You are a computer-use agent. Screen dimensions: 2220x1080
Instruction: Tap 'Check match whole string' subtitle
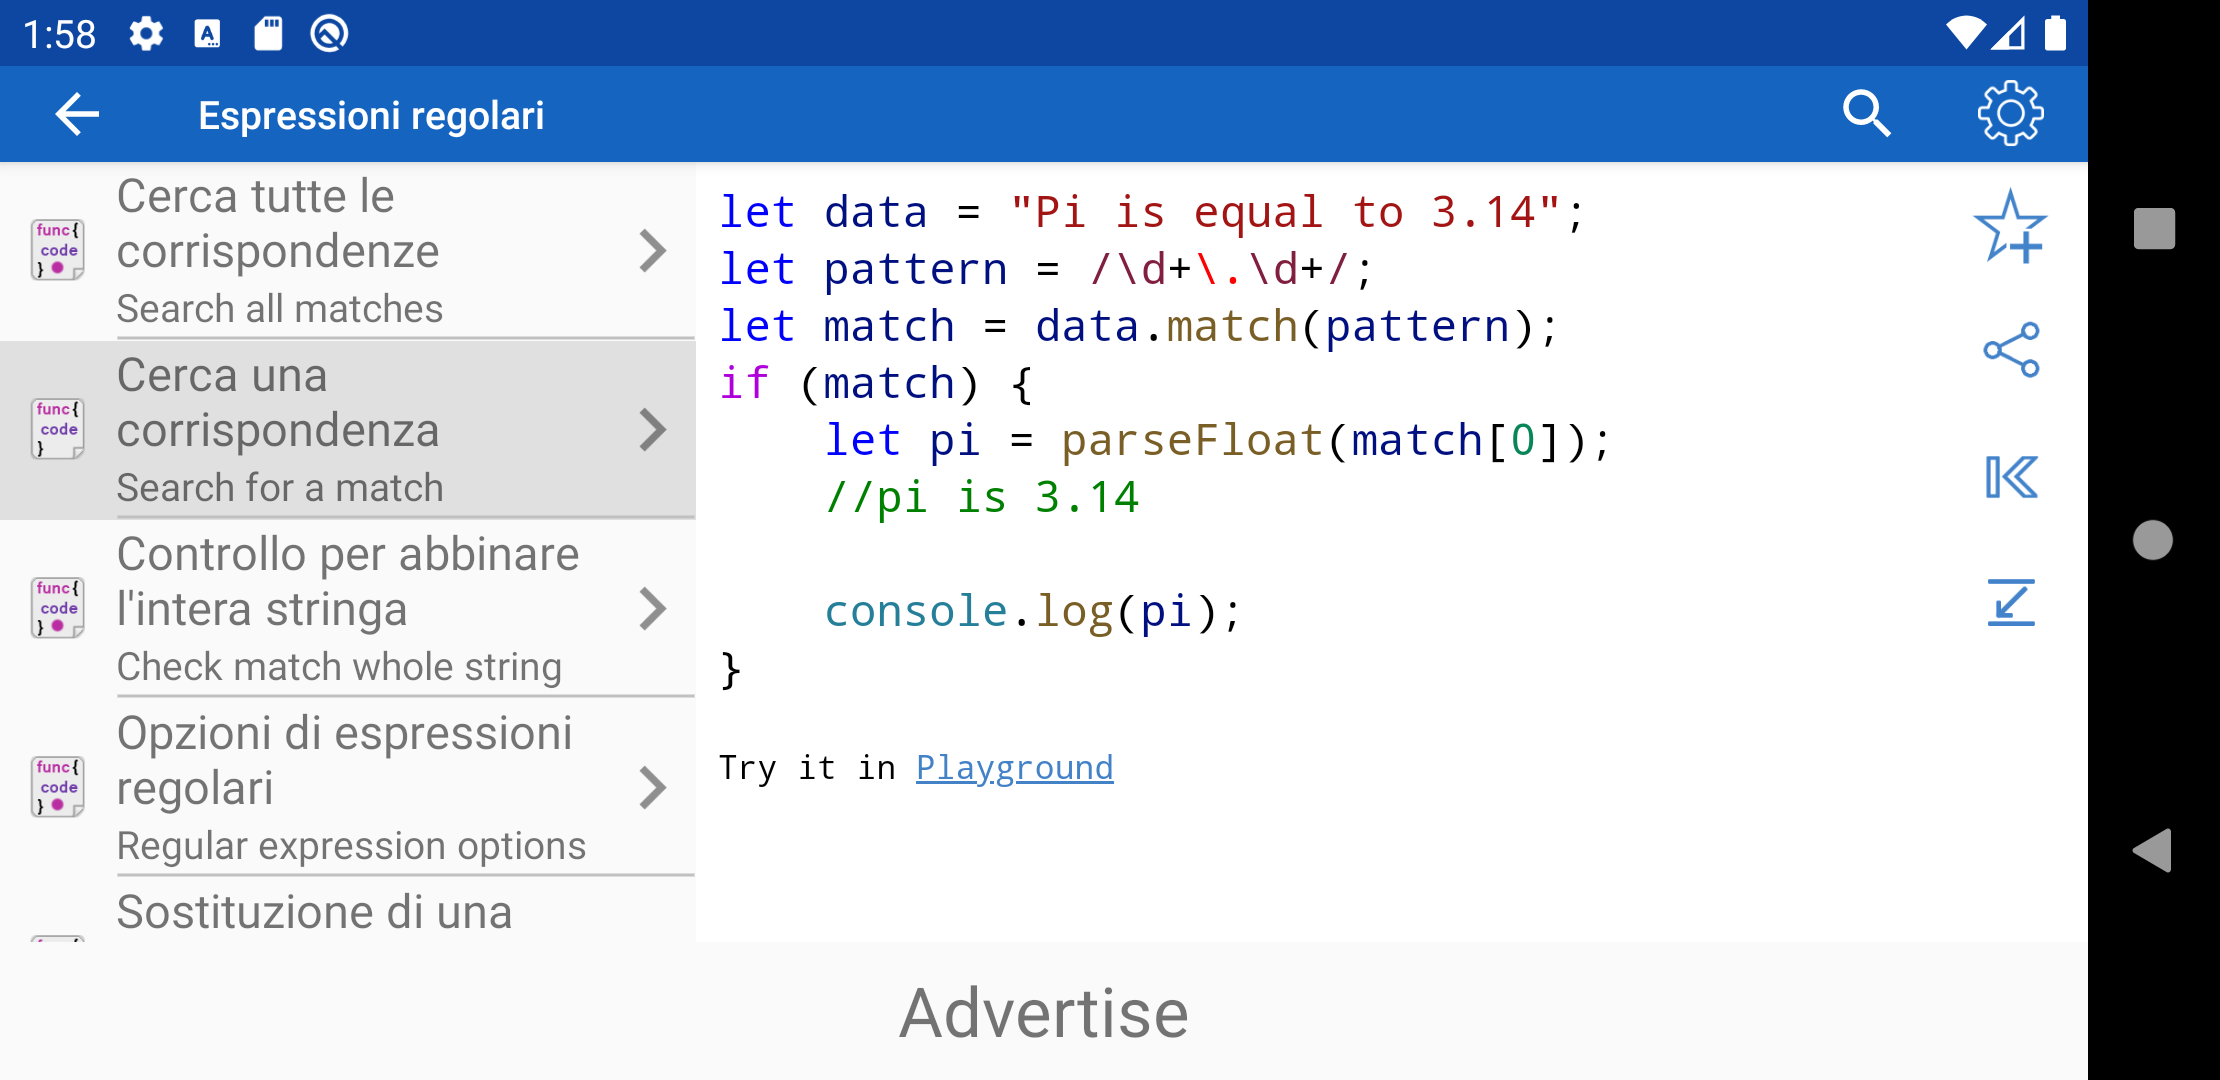tap(339, 667)
